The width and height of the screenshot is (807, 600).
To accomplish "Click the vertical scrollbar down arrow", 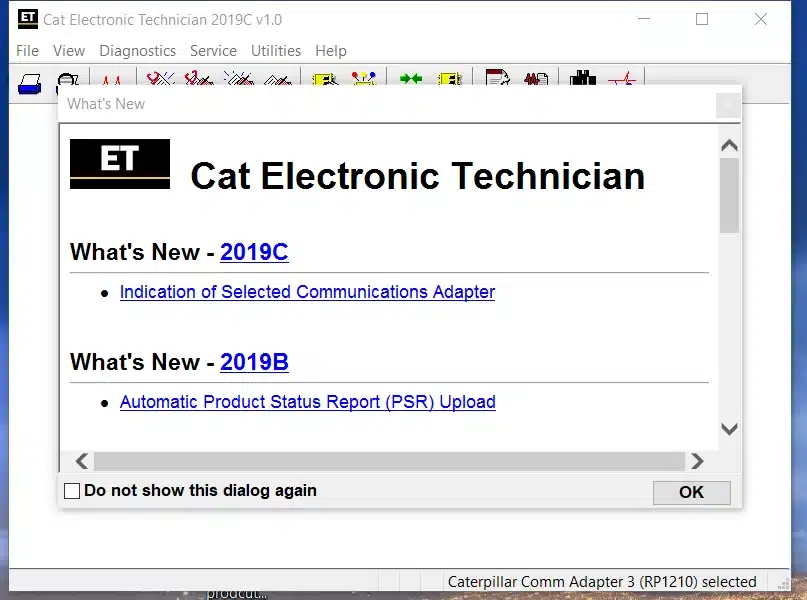I will click(729, 429).
